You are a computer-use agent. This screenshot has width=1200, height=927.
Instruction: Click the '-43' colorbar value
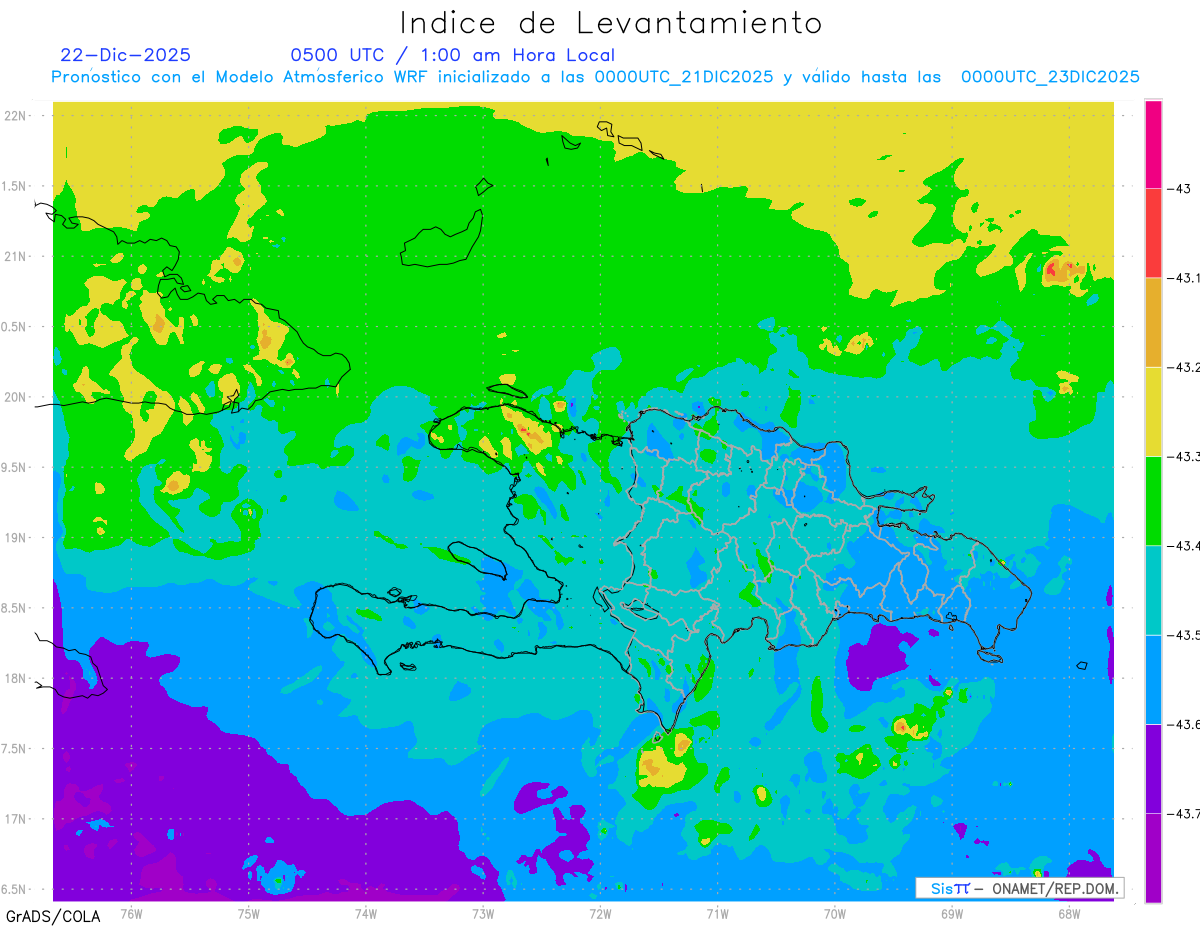point(1179,189)
